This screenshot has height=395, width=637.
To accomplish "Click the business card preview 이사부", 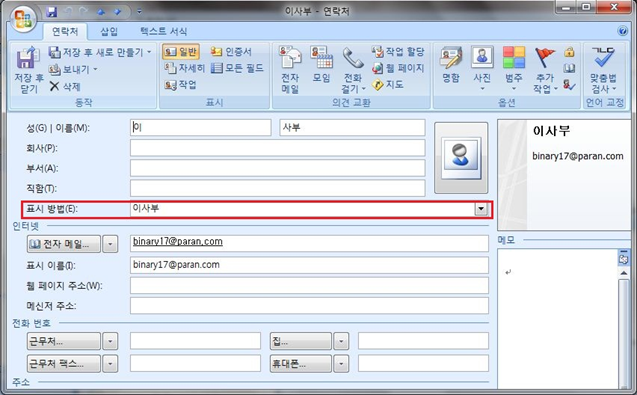I will (565, 175).
